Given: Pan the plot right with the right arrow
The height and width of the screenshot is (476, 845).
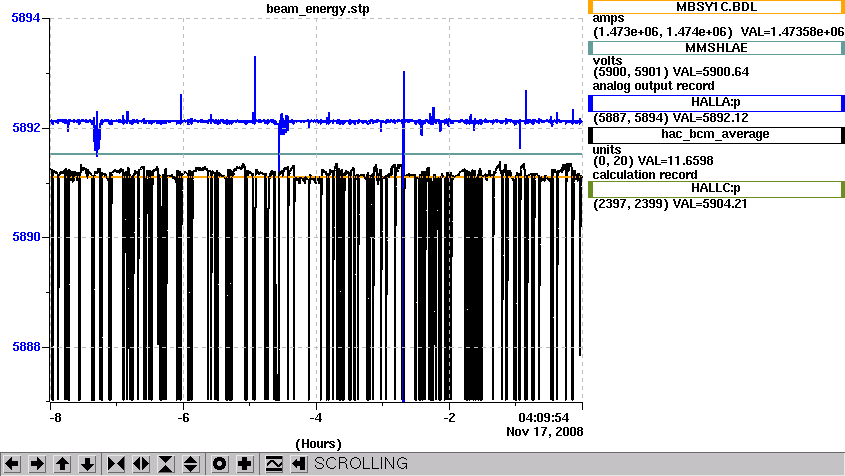Looking at the screenshot, I should [x=37, y=464].
